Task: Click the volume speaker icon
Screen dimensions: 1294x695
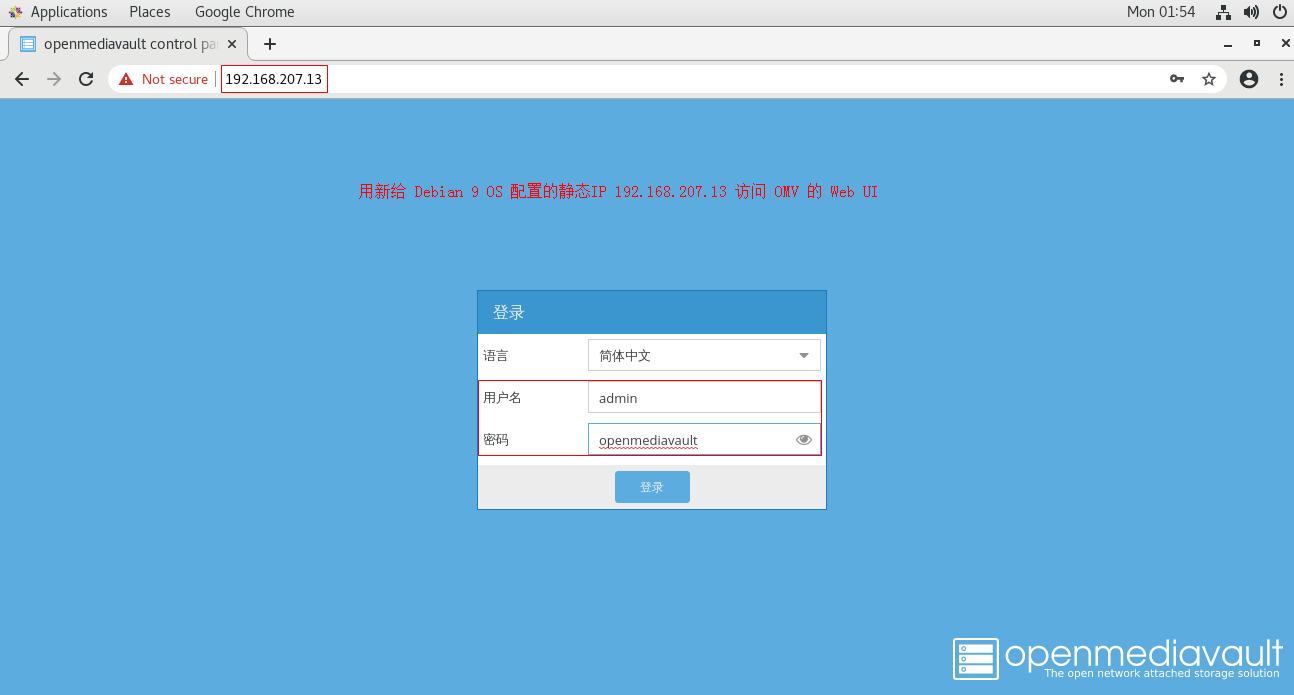Action: click(1251, 12)
